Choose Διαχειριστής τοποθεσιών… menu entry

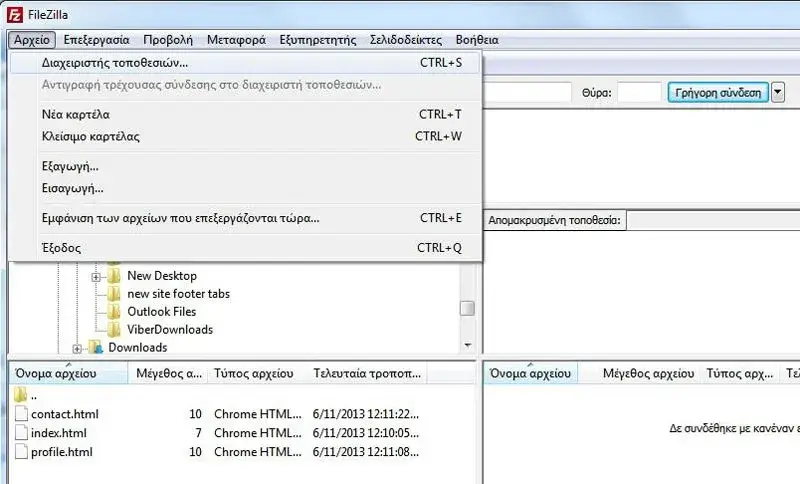coord(245,63)
